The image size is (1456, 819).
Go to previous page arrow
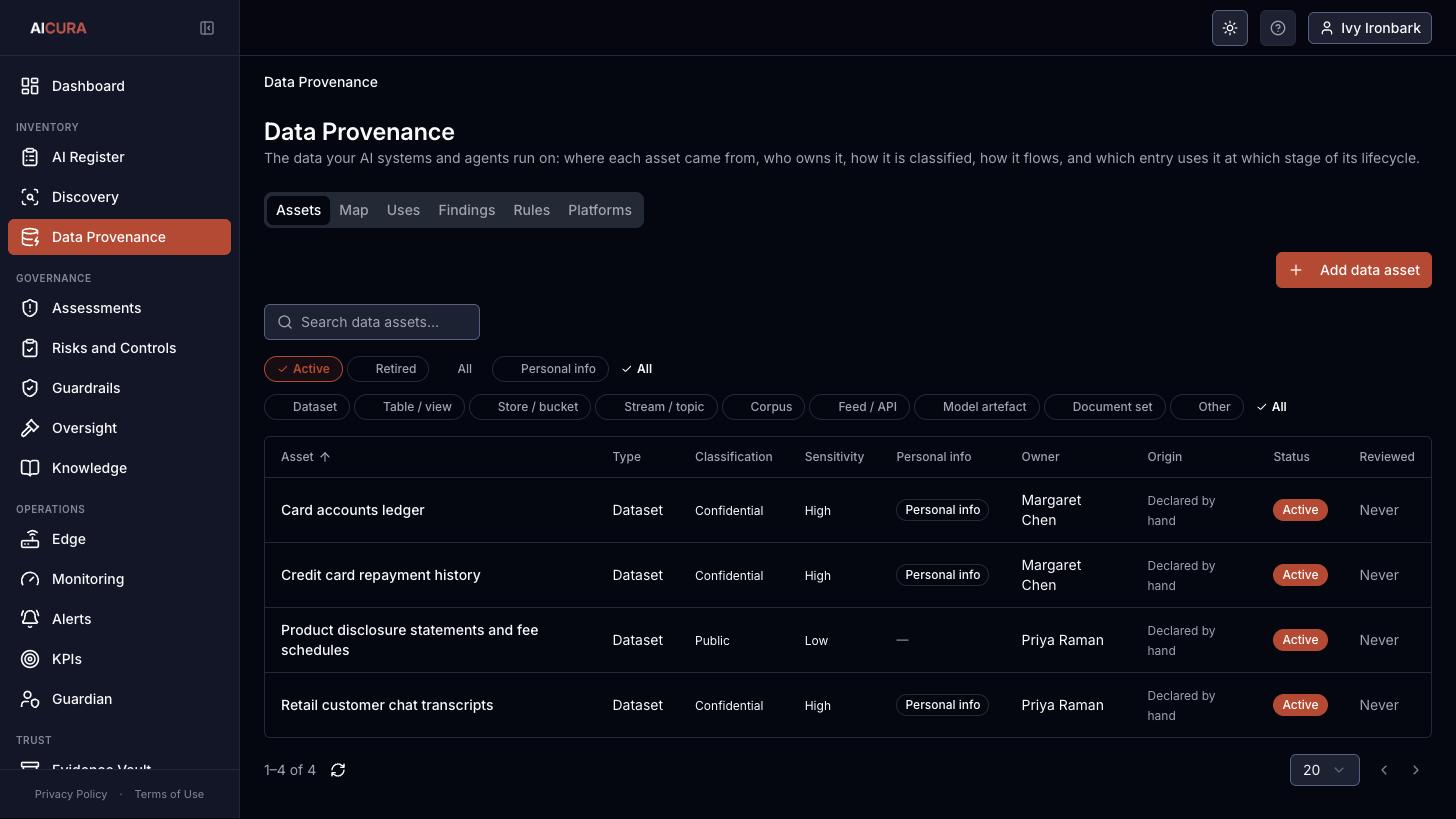click(x=1384, y=770)
